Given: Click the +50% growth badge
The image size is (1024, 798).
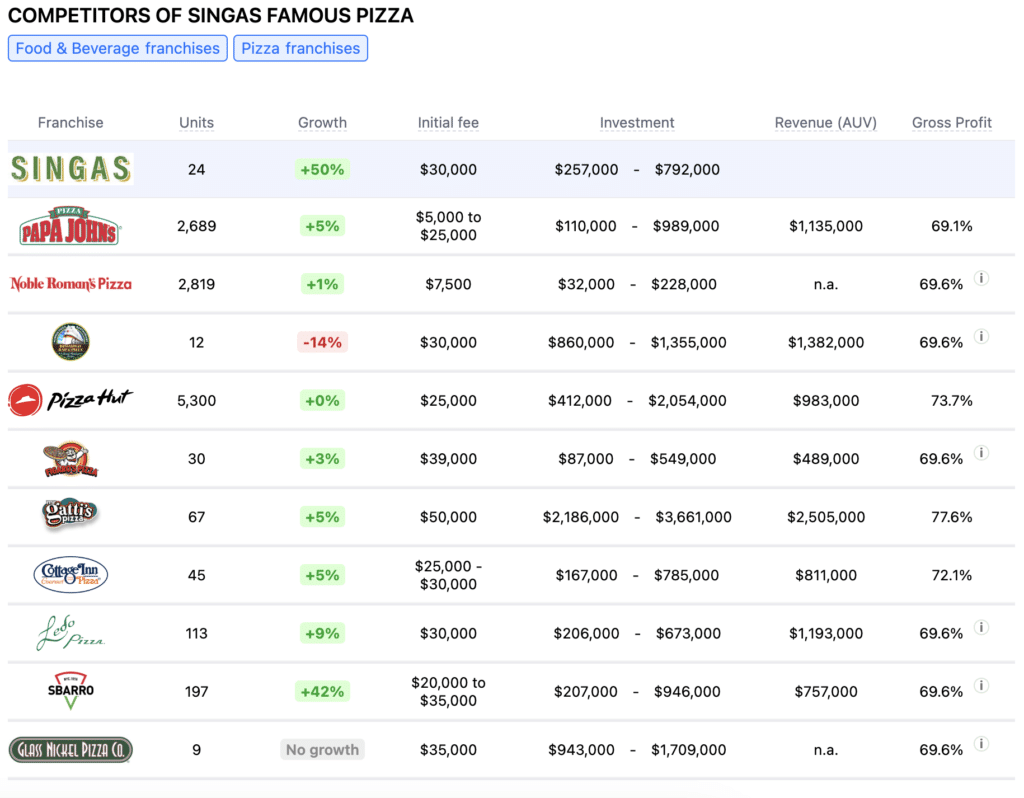Looking at the screenshot, I should [322, 170].
